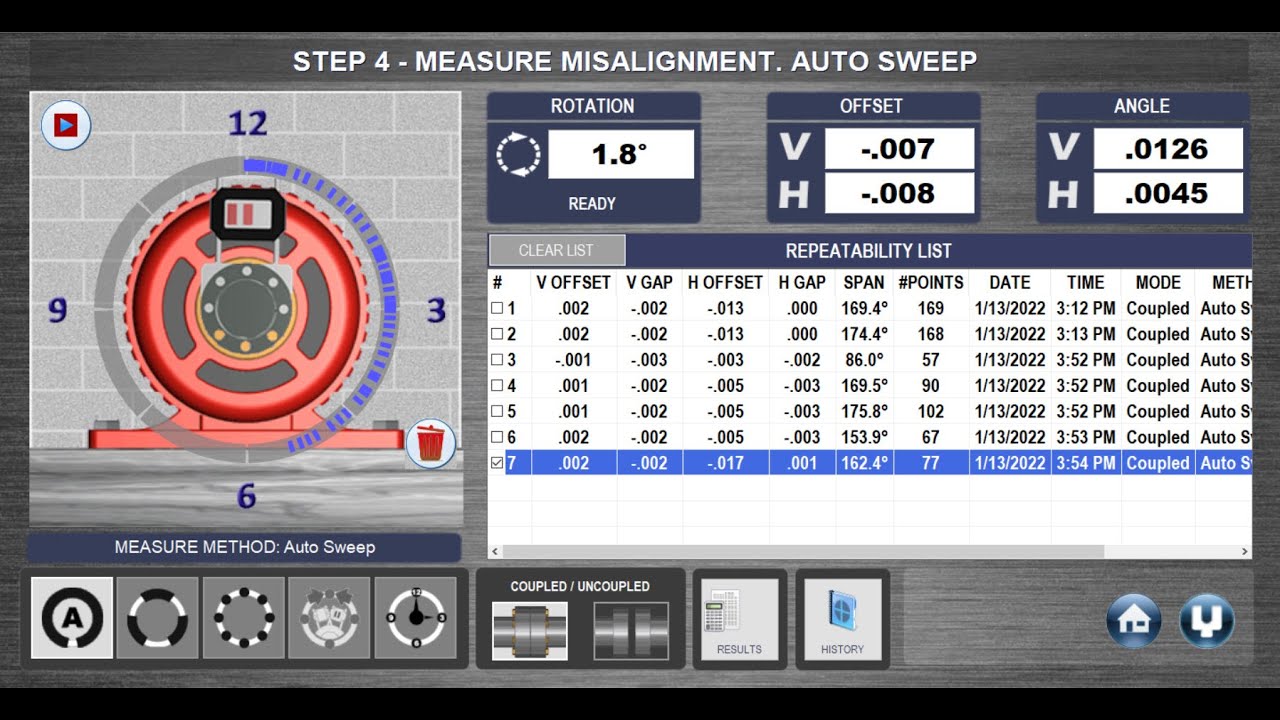
Task: Click the play icon on the sensor view
Action: [66, 126]
